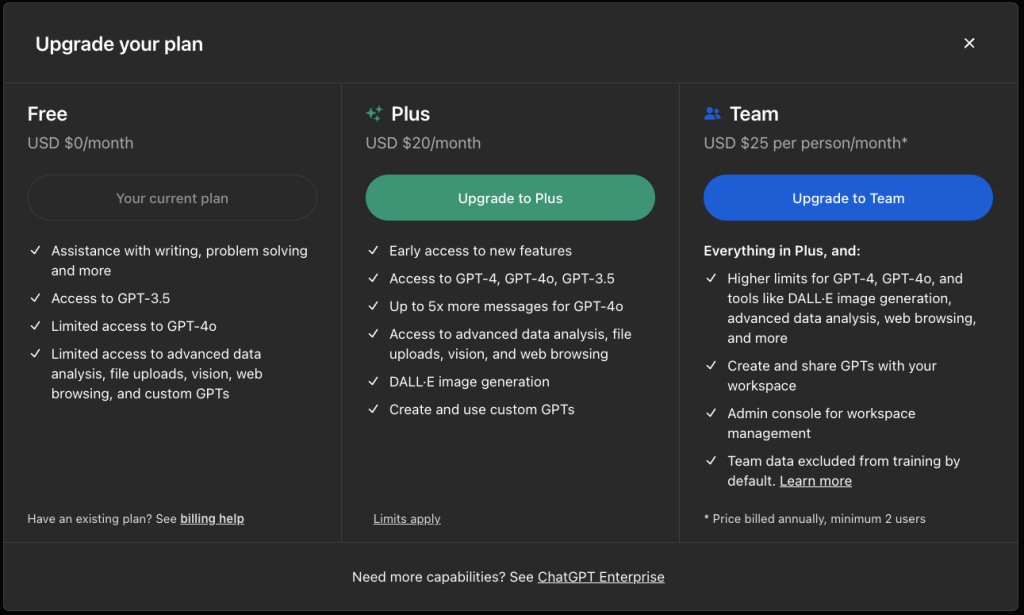Click the USD $20/month price text
This screenshot has width=1024, height=615.
[x=423, y=143]
